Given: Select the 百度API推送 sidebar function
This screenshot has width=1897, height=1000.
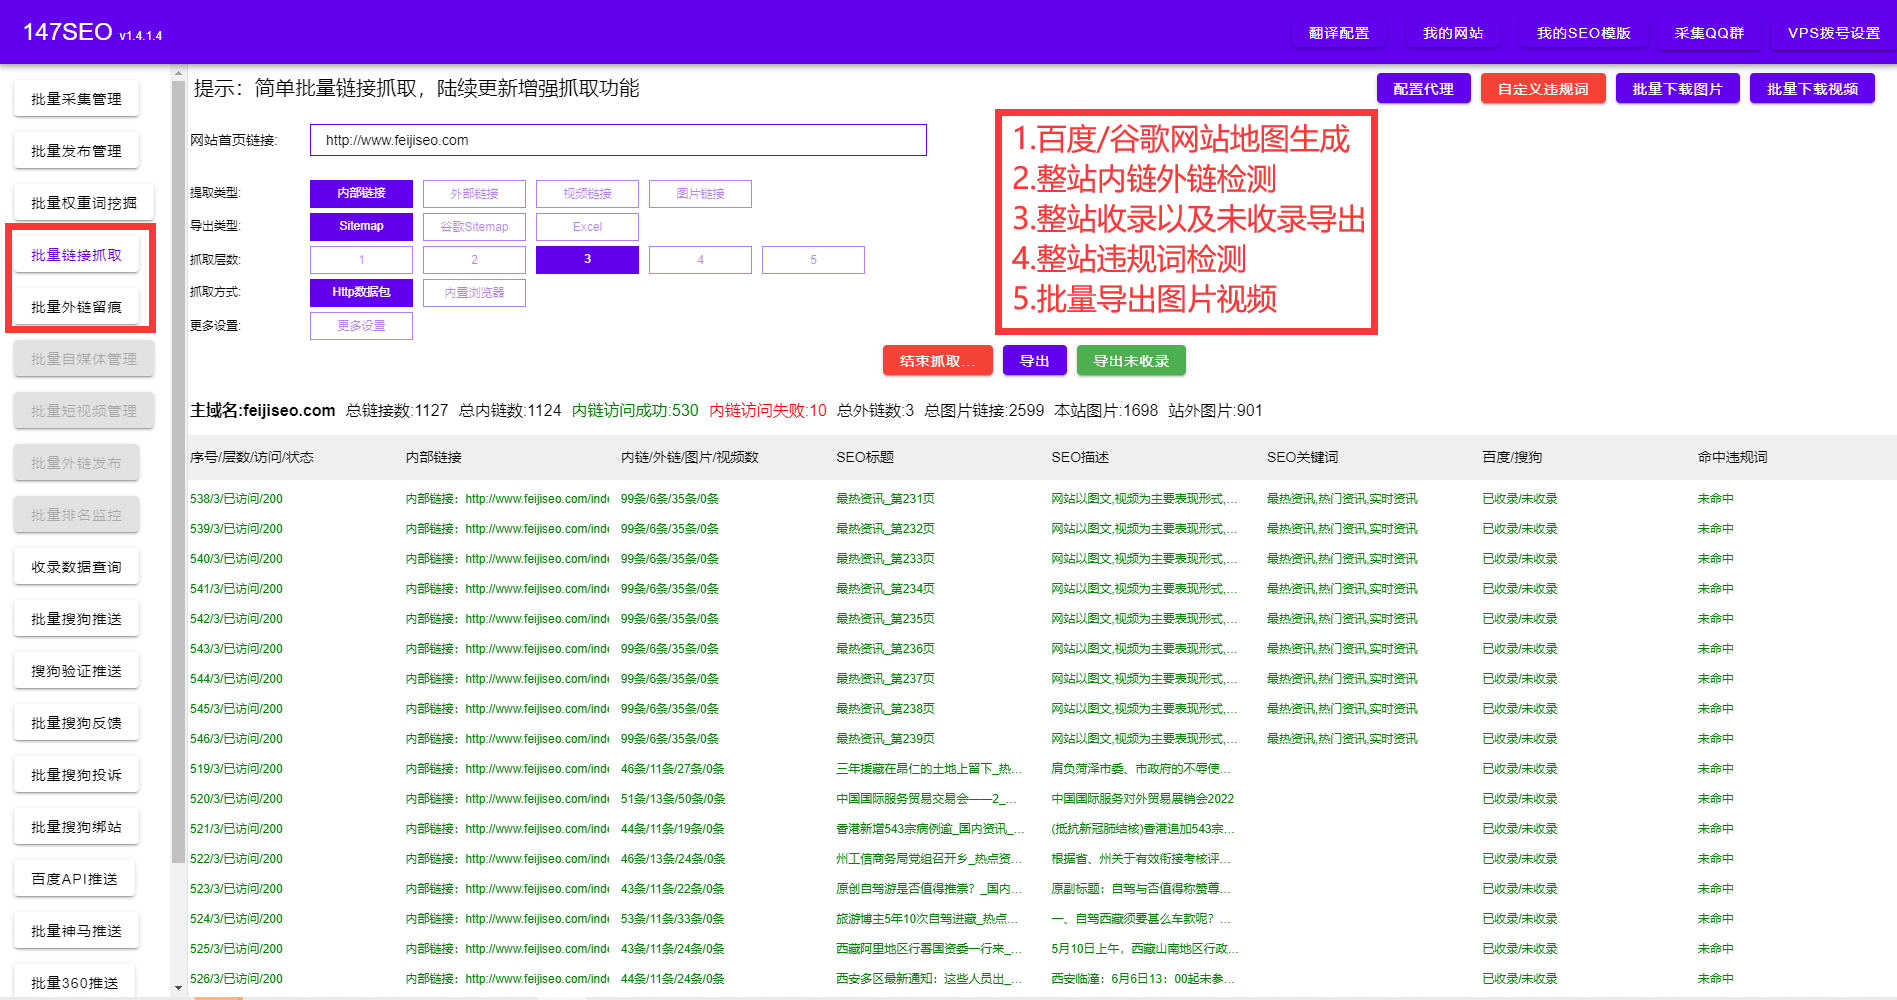Looking at the screenshot, I should coord(74,877).
